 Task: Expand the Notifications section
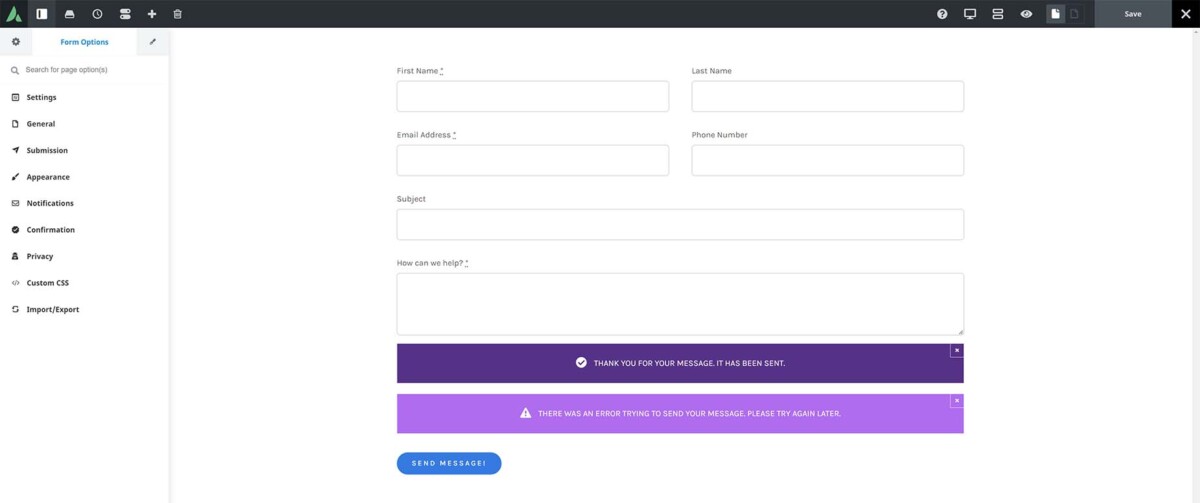tap(50, 203)
